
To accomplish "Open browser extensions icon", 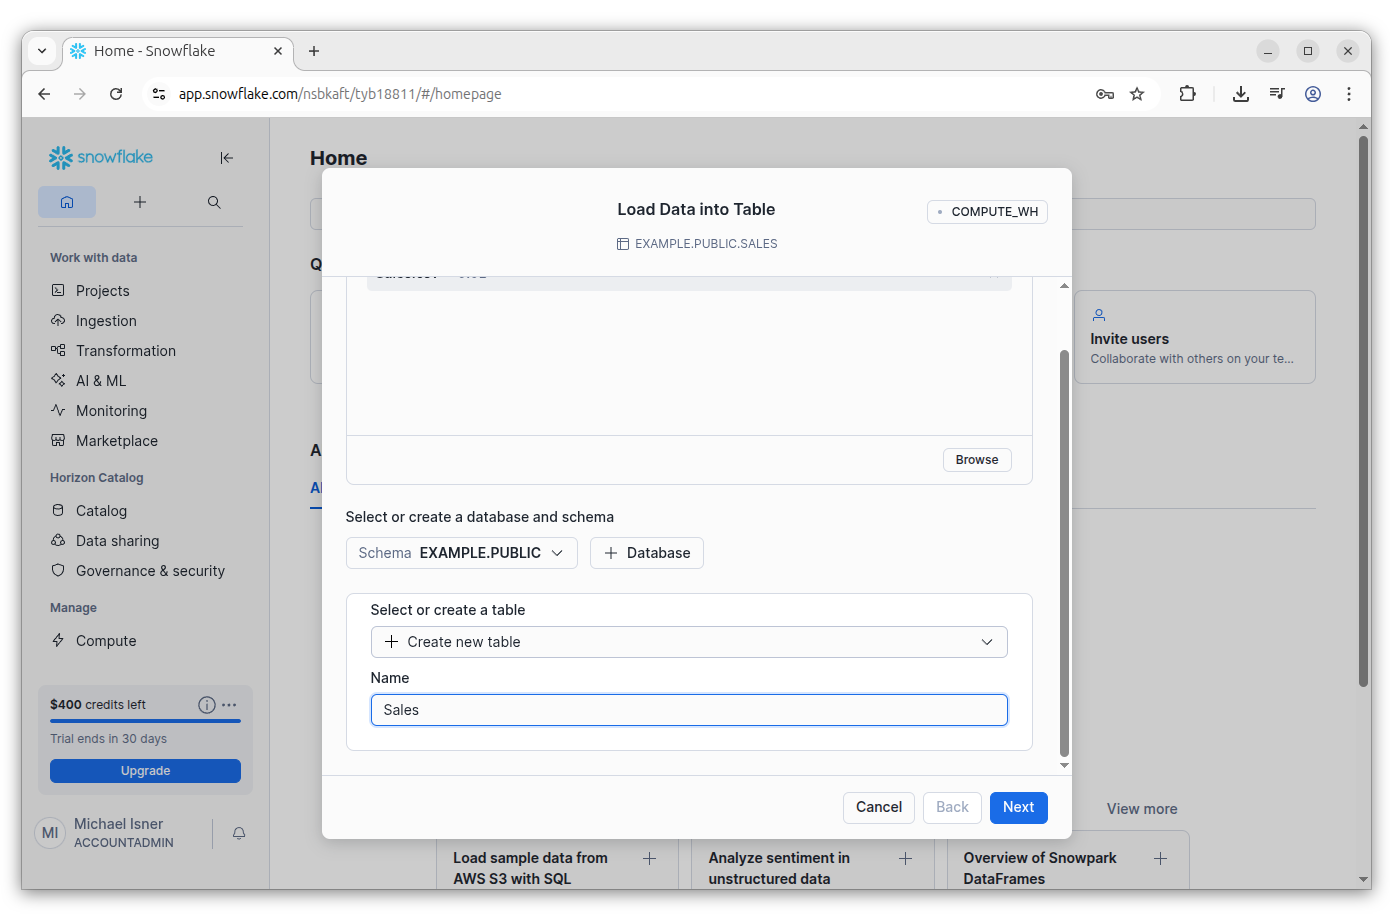I will [1187, 94].
